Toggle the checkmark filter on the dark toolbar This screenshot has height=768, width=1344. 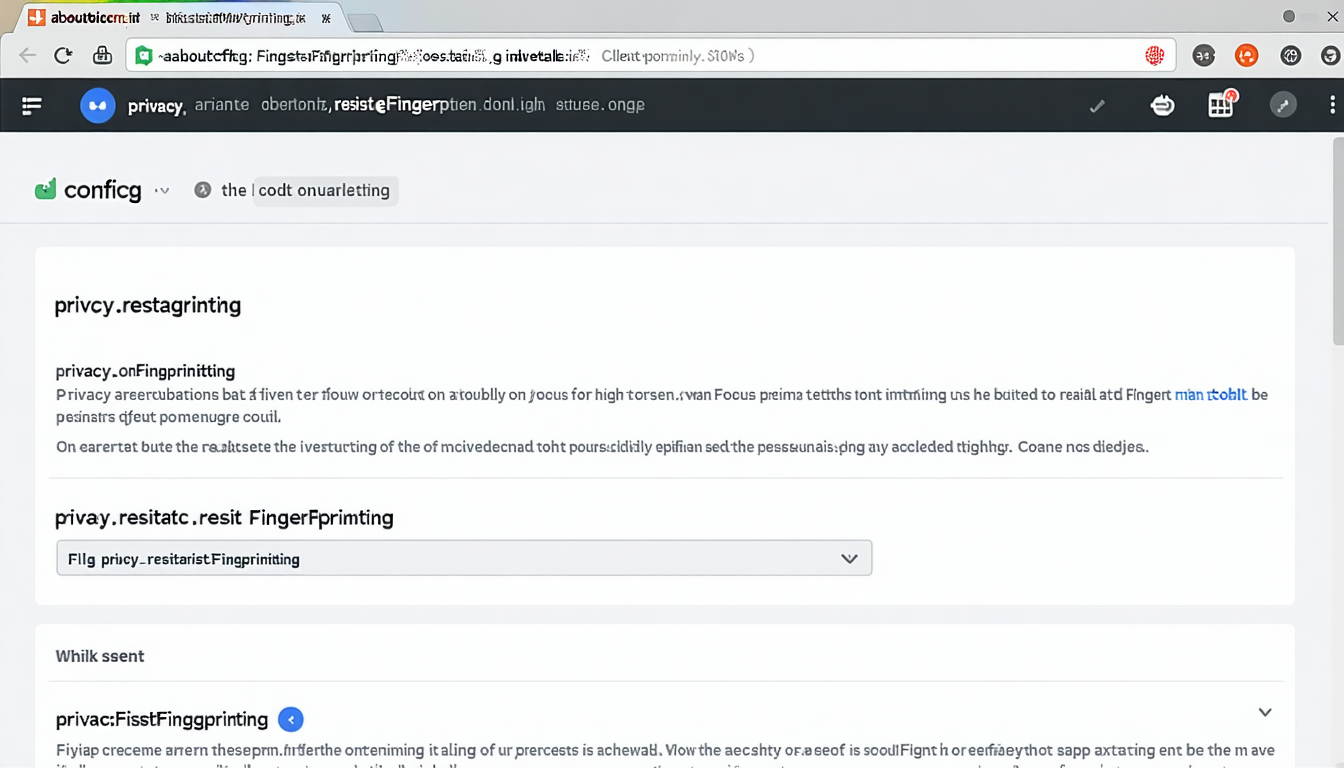pyautogui.click(x=1097, y=104)
